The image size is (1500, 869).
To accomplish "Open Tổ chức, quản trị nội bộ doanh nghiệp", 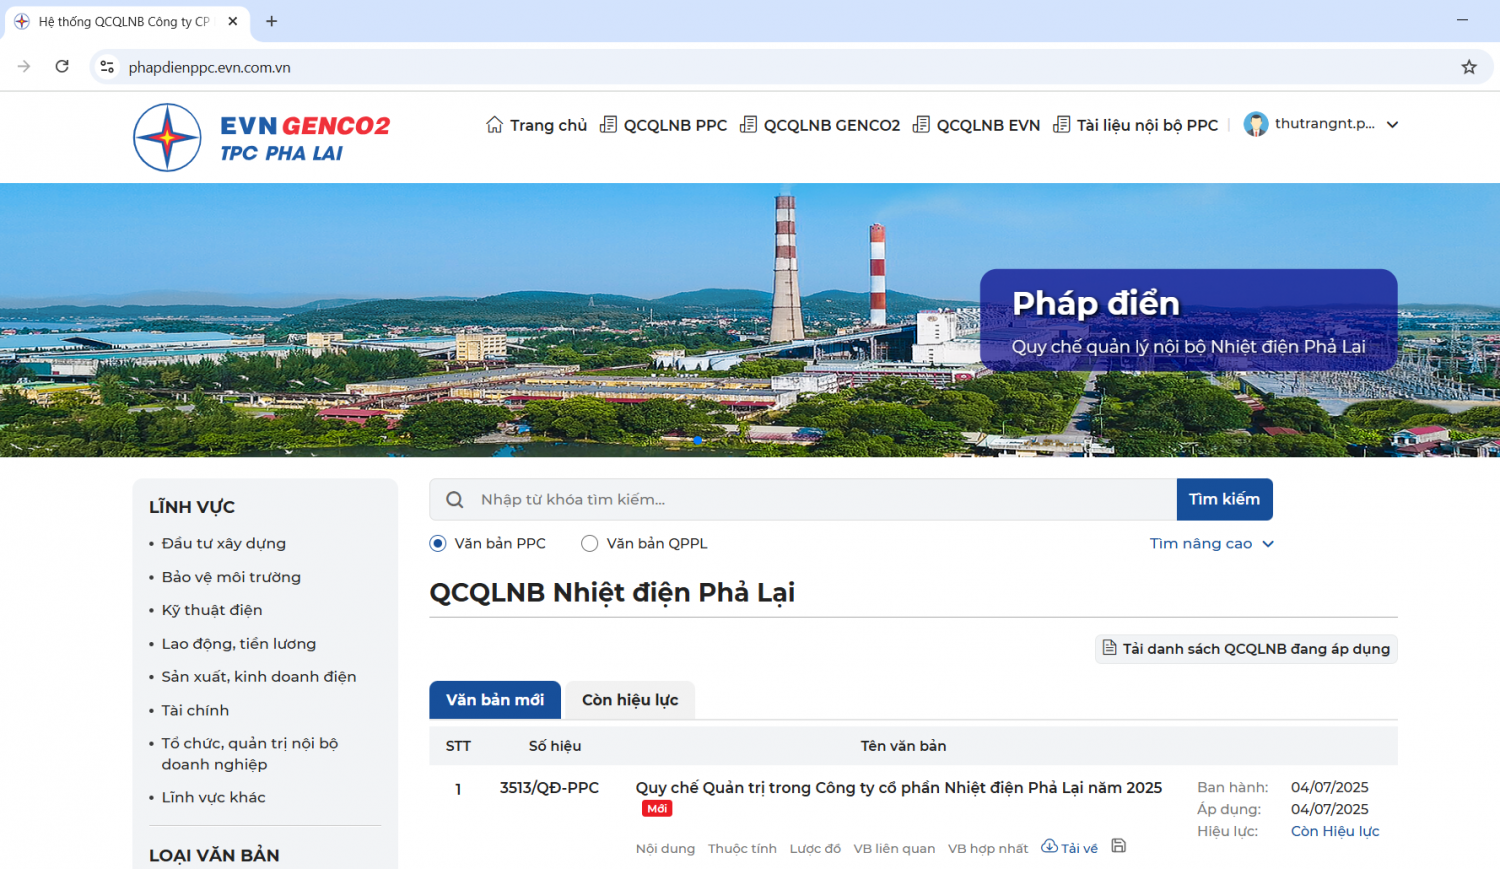I will coord(250,754).
